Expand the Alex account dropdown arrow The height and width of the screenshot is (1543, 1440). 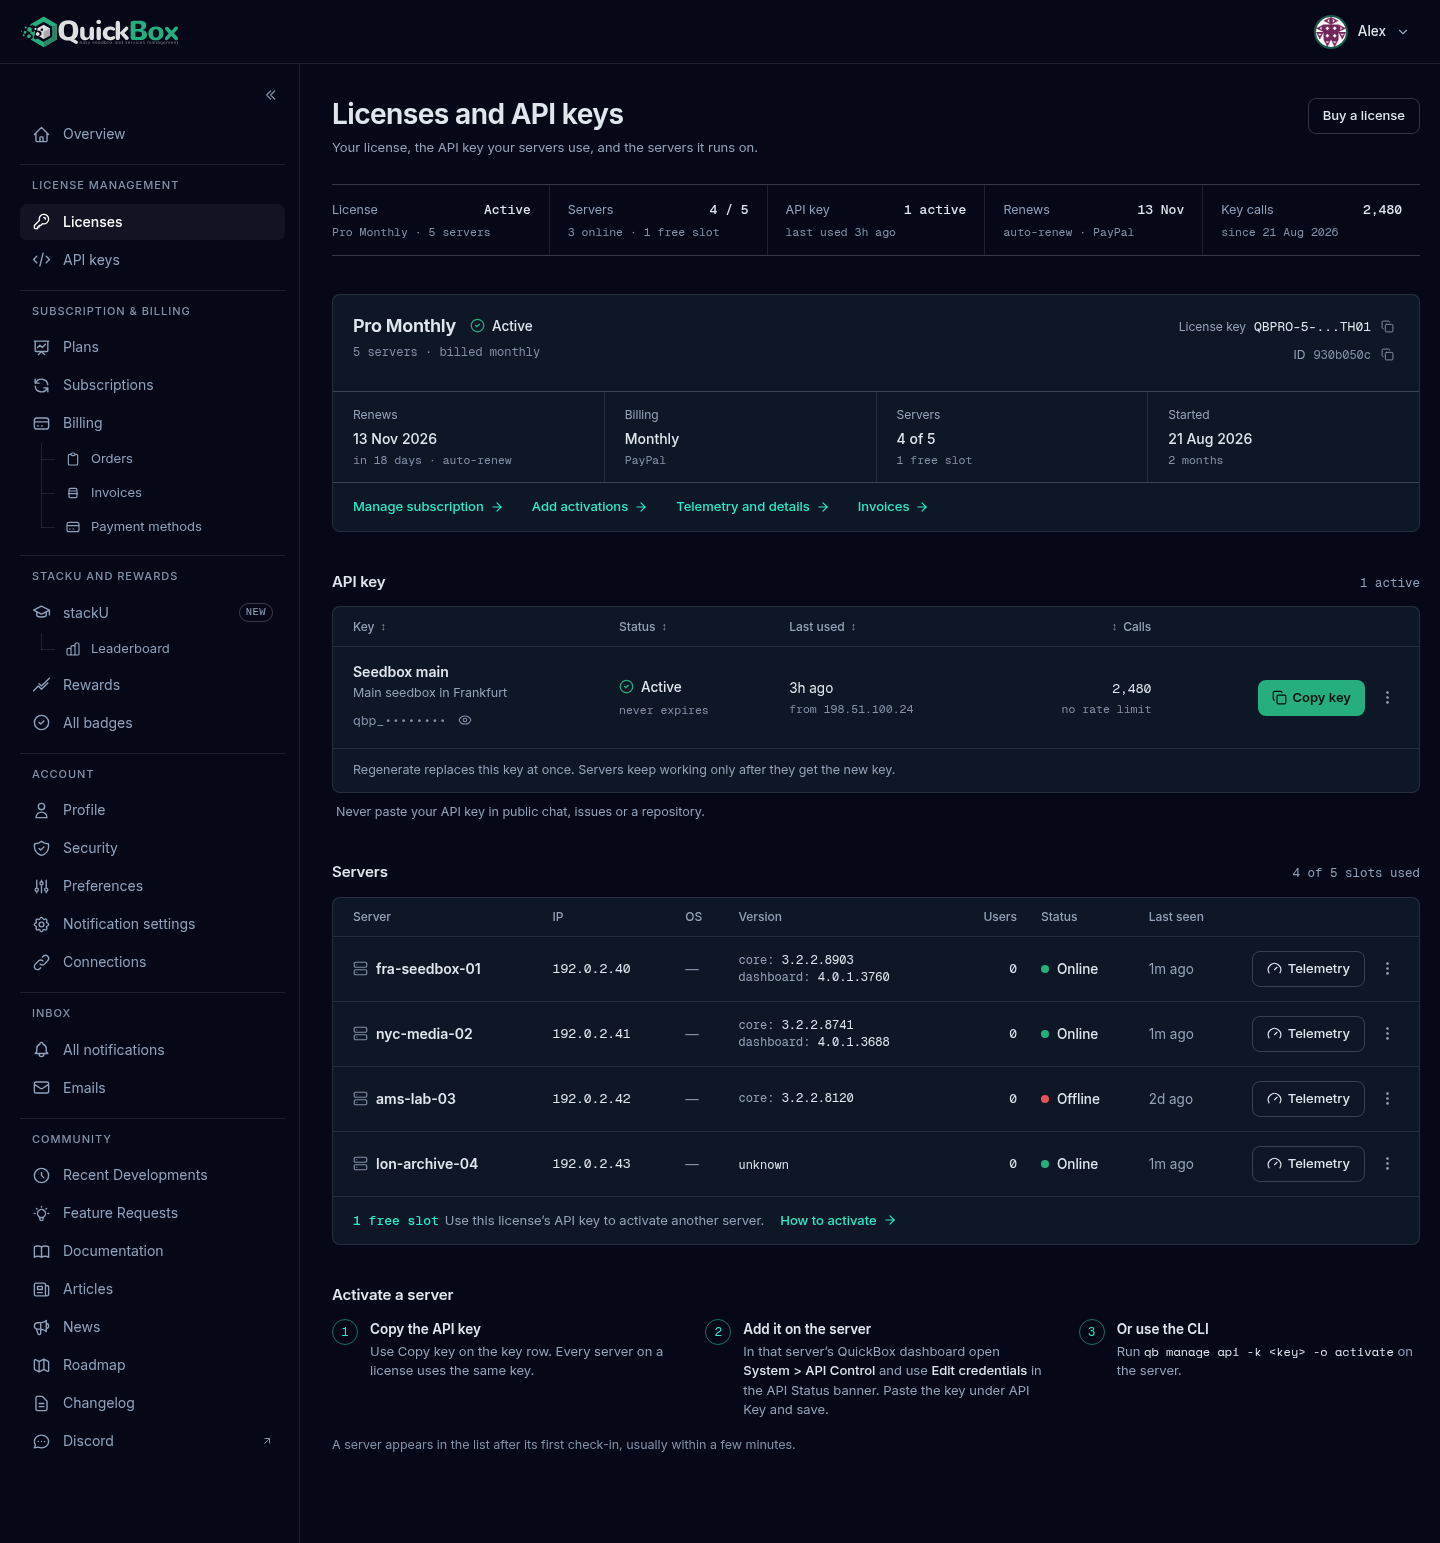(x=1403, y=32)
